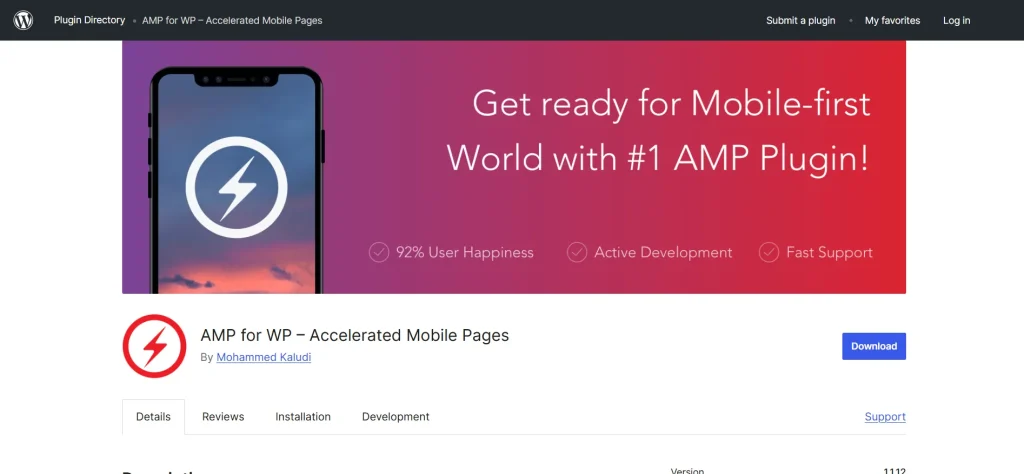Open the Installation tab

tap(303, 417)
